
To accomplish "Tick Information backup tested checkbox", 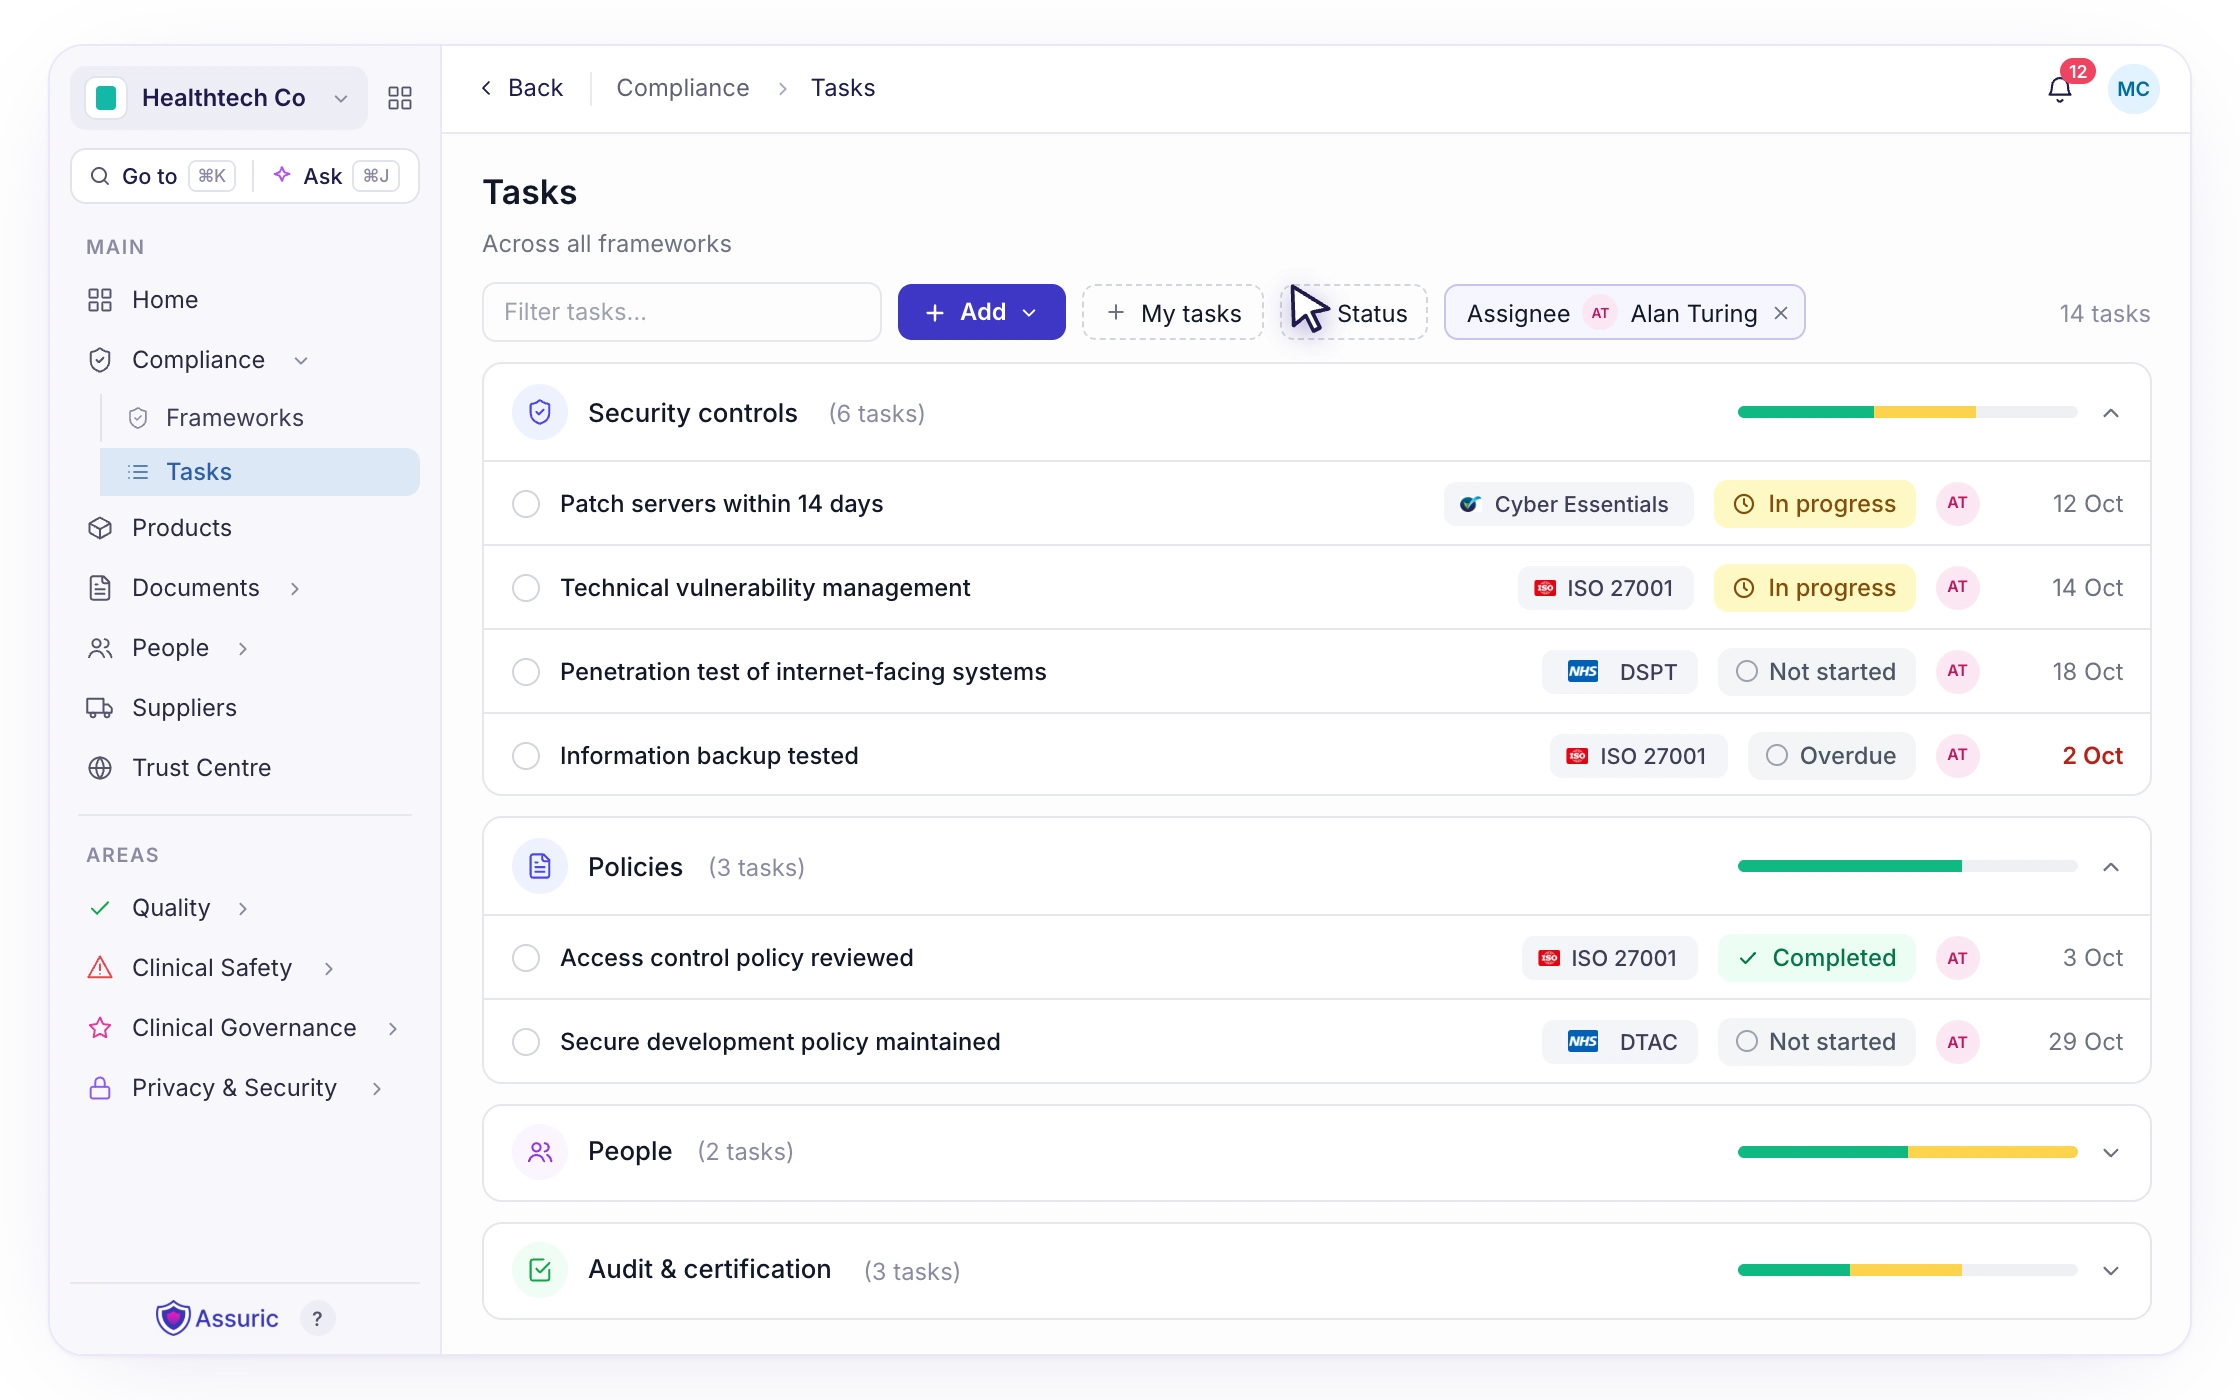I will click(x=526, y=756).
